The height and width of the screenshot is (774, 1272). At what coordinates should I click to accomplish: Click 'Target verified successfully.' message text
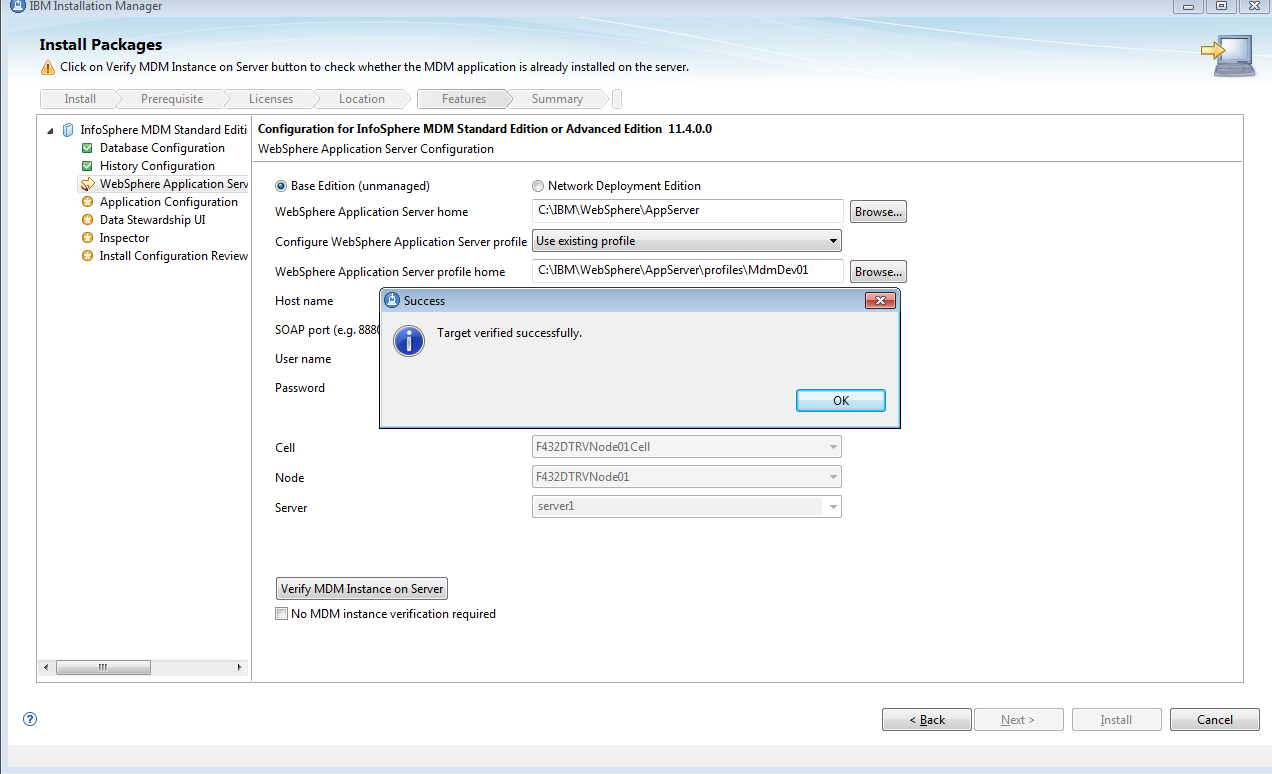click(509, 333)
